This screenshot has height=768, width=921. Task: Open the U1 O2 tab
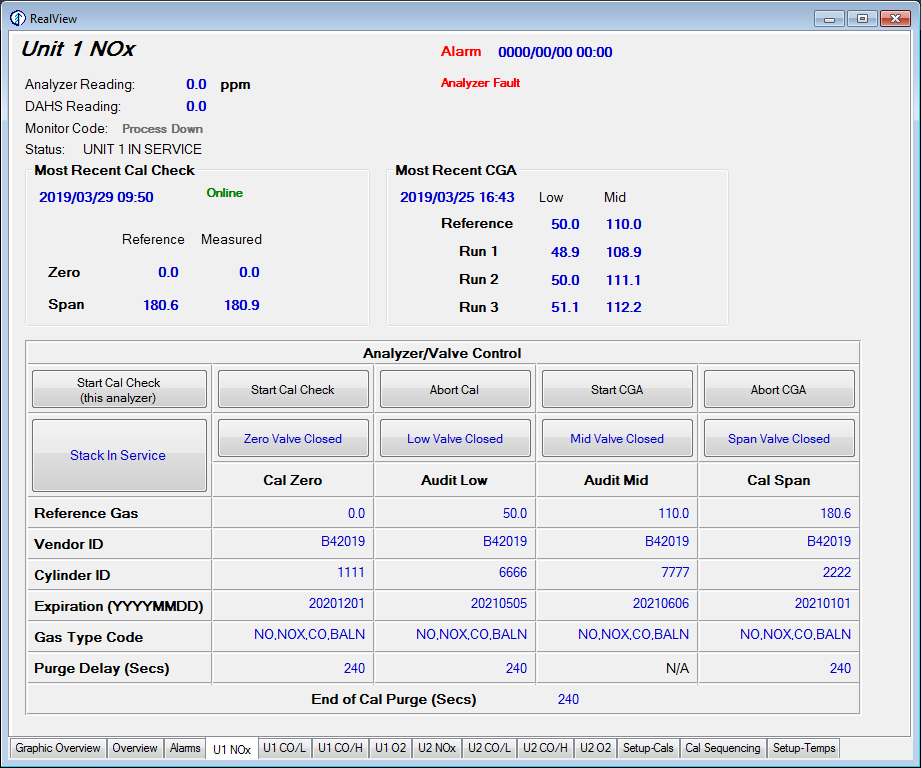point(391,748)
